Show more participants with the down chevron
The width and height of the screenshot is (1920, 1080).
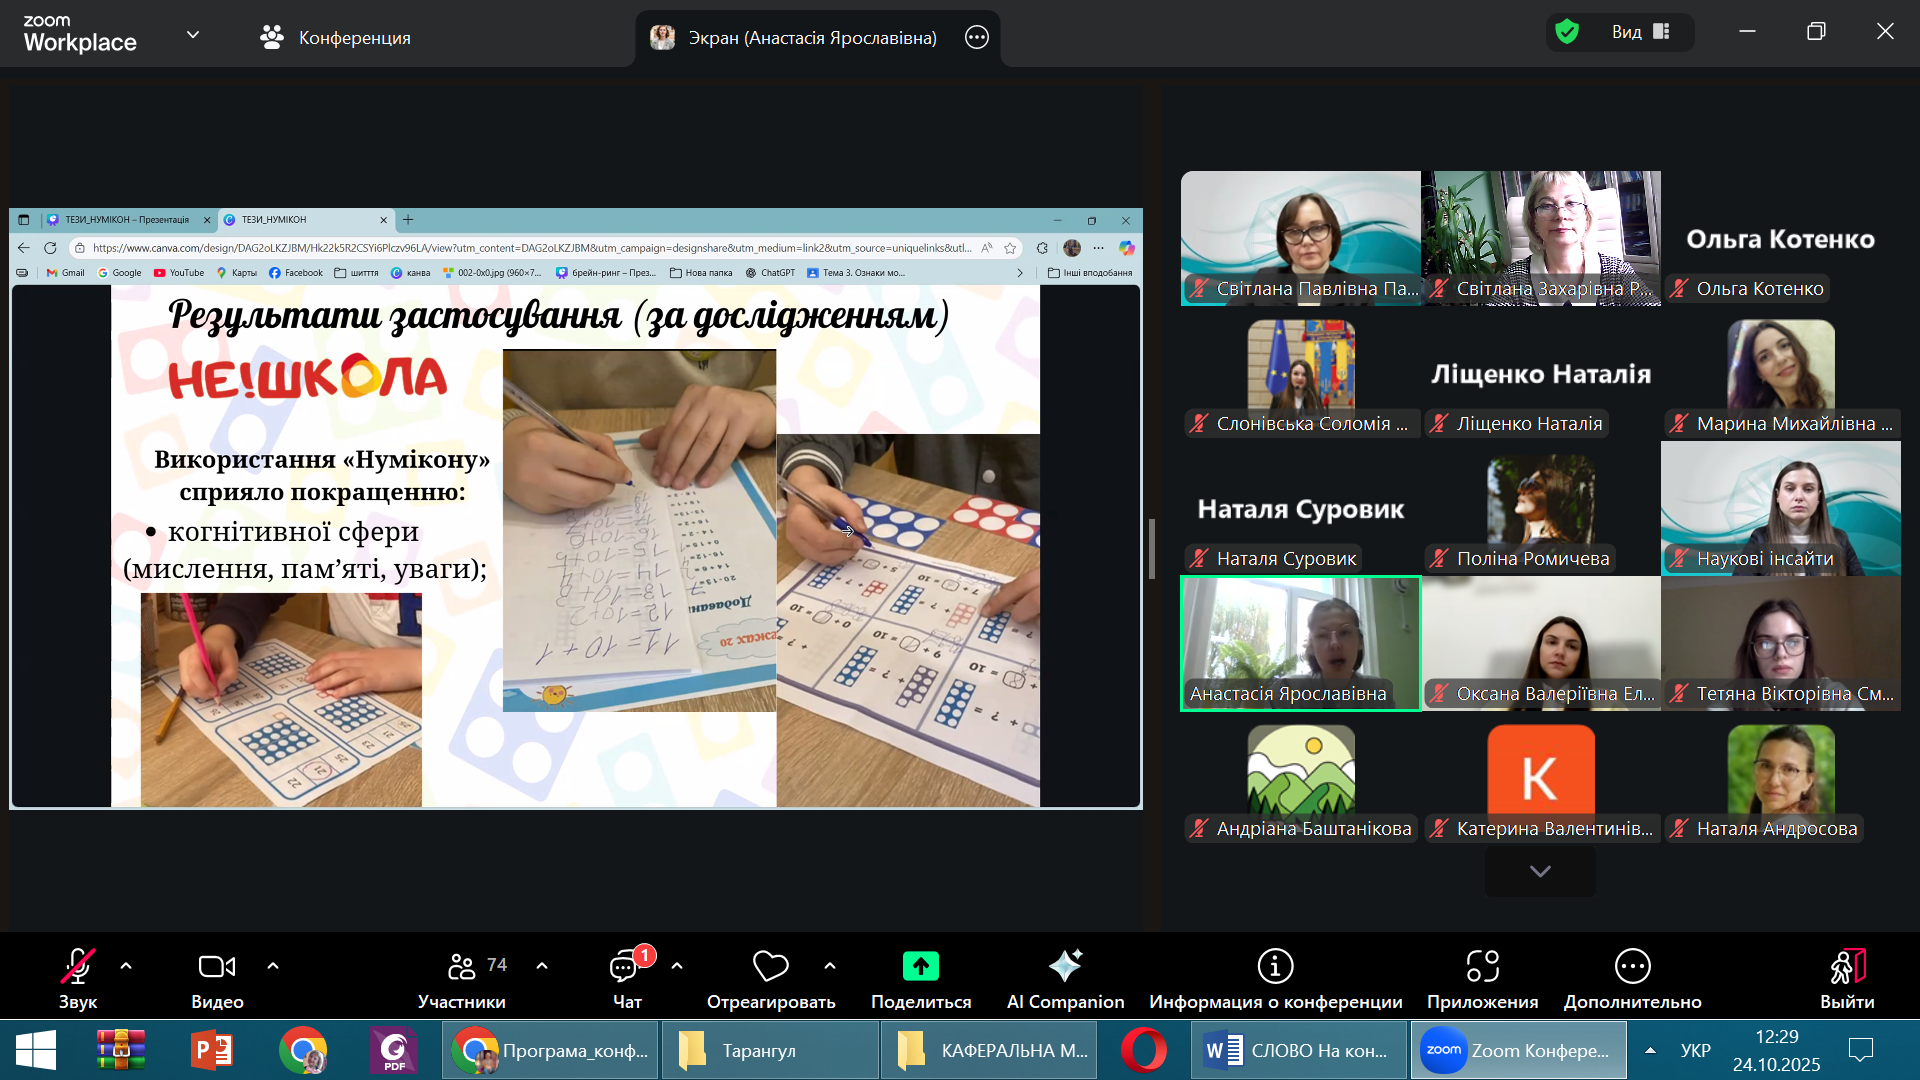point(1540,871)
